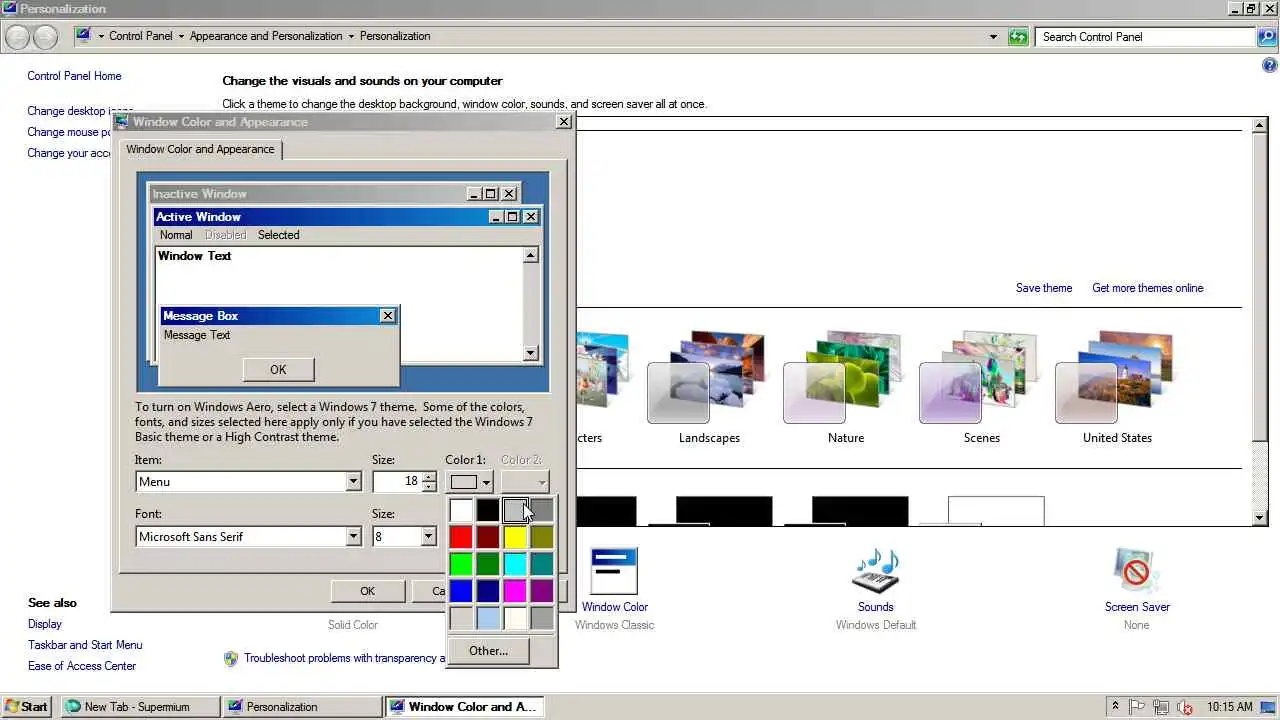Open the Sounds icon with music notes
Image resolution: width=1280 pixels, height=720 pixels.
(875, 572)
